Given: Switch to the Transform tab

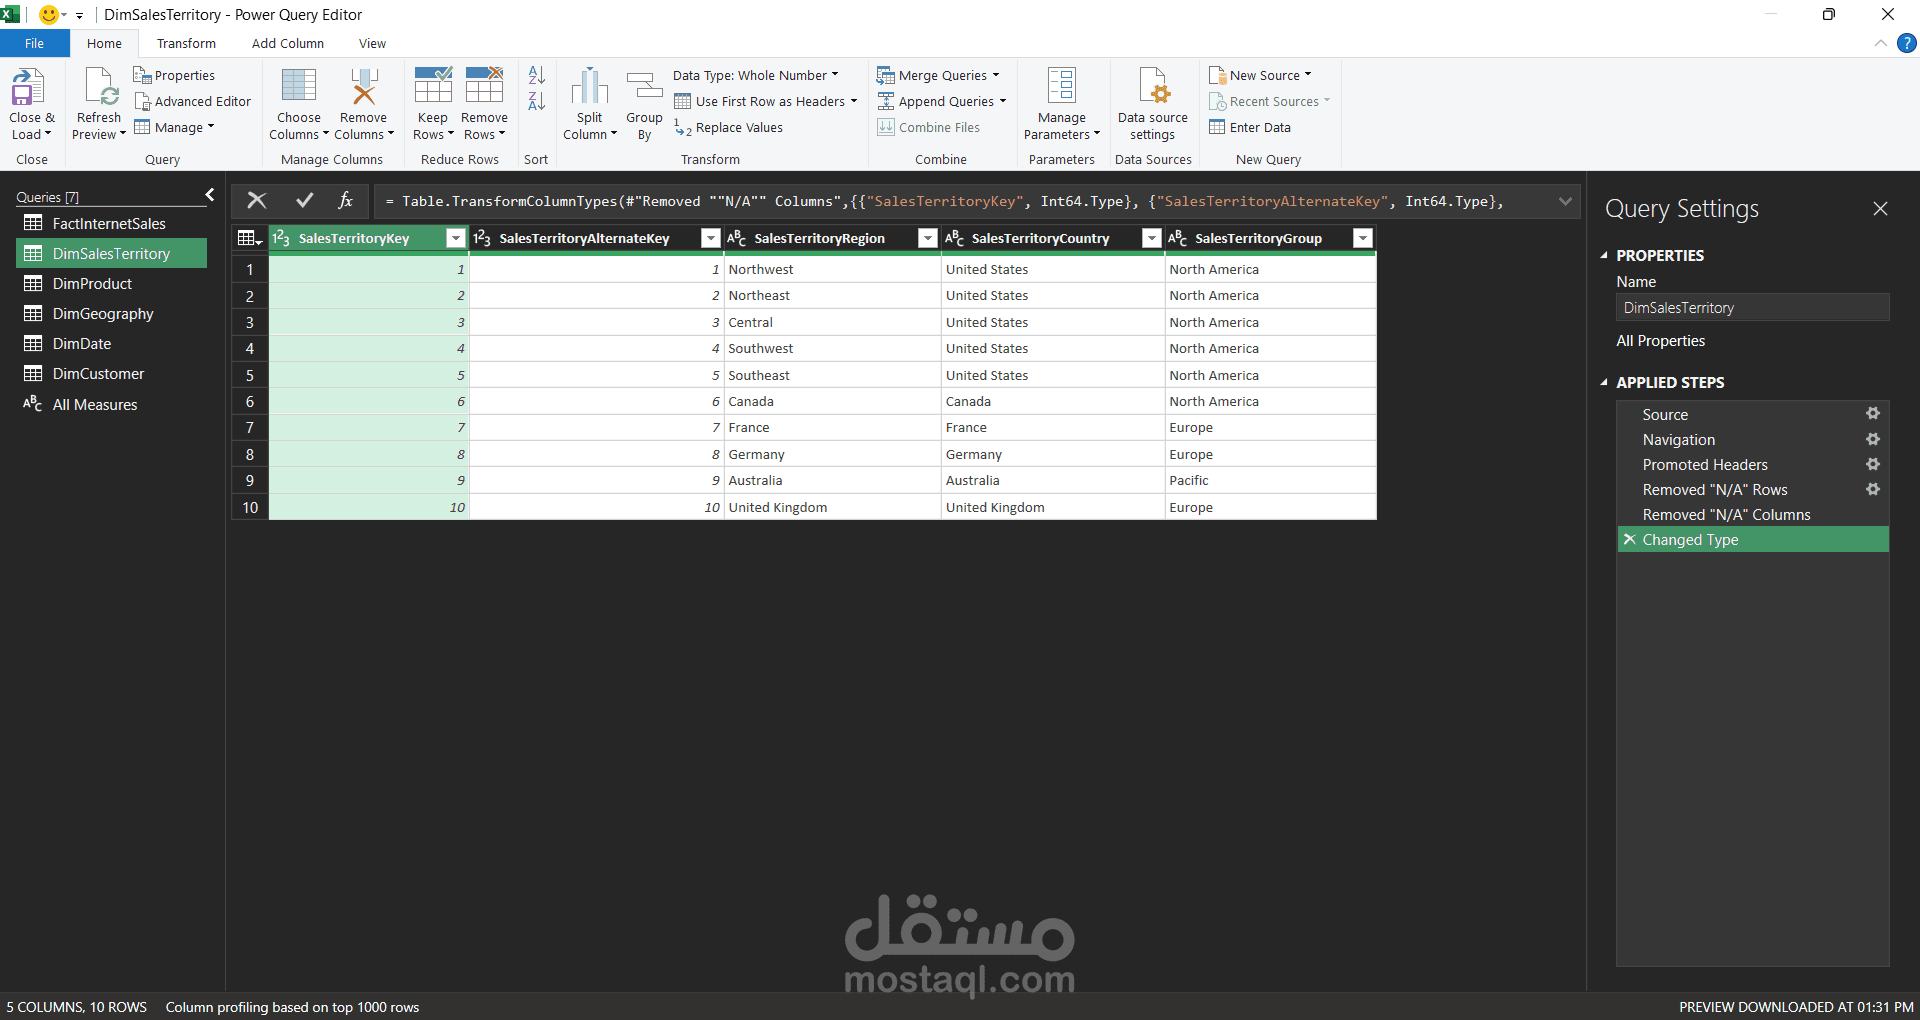Looking at the screenshot, I should coord(186,43).
